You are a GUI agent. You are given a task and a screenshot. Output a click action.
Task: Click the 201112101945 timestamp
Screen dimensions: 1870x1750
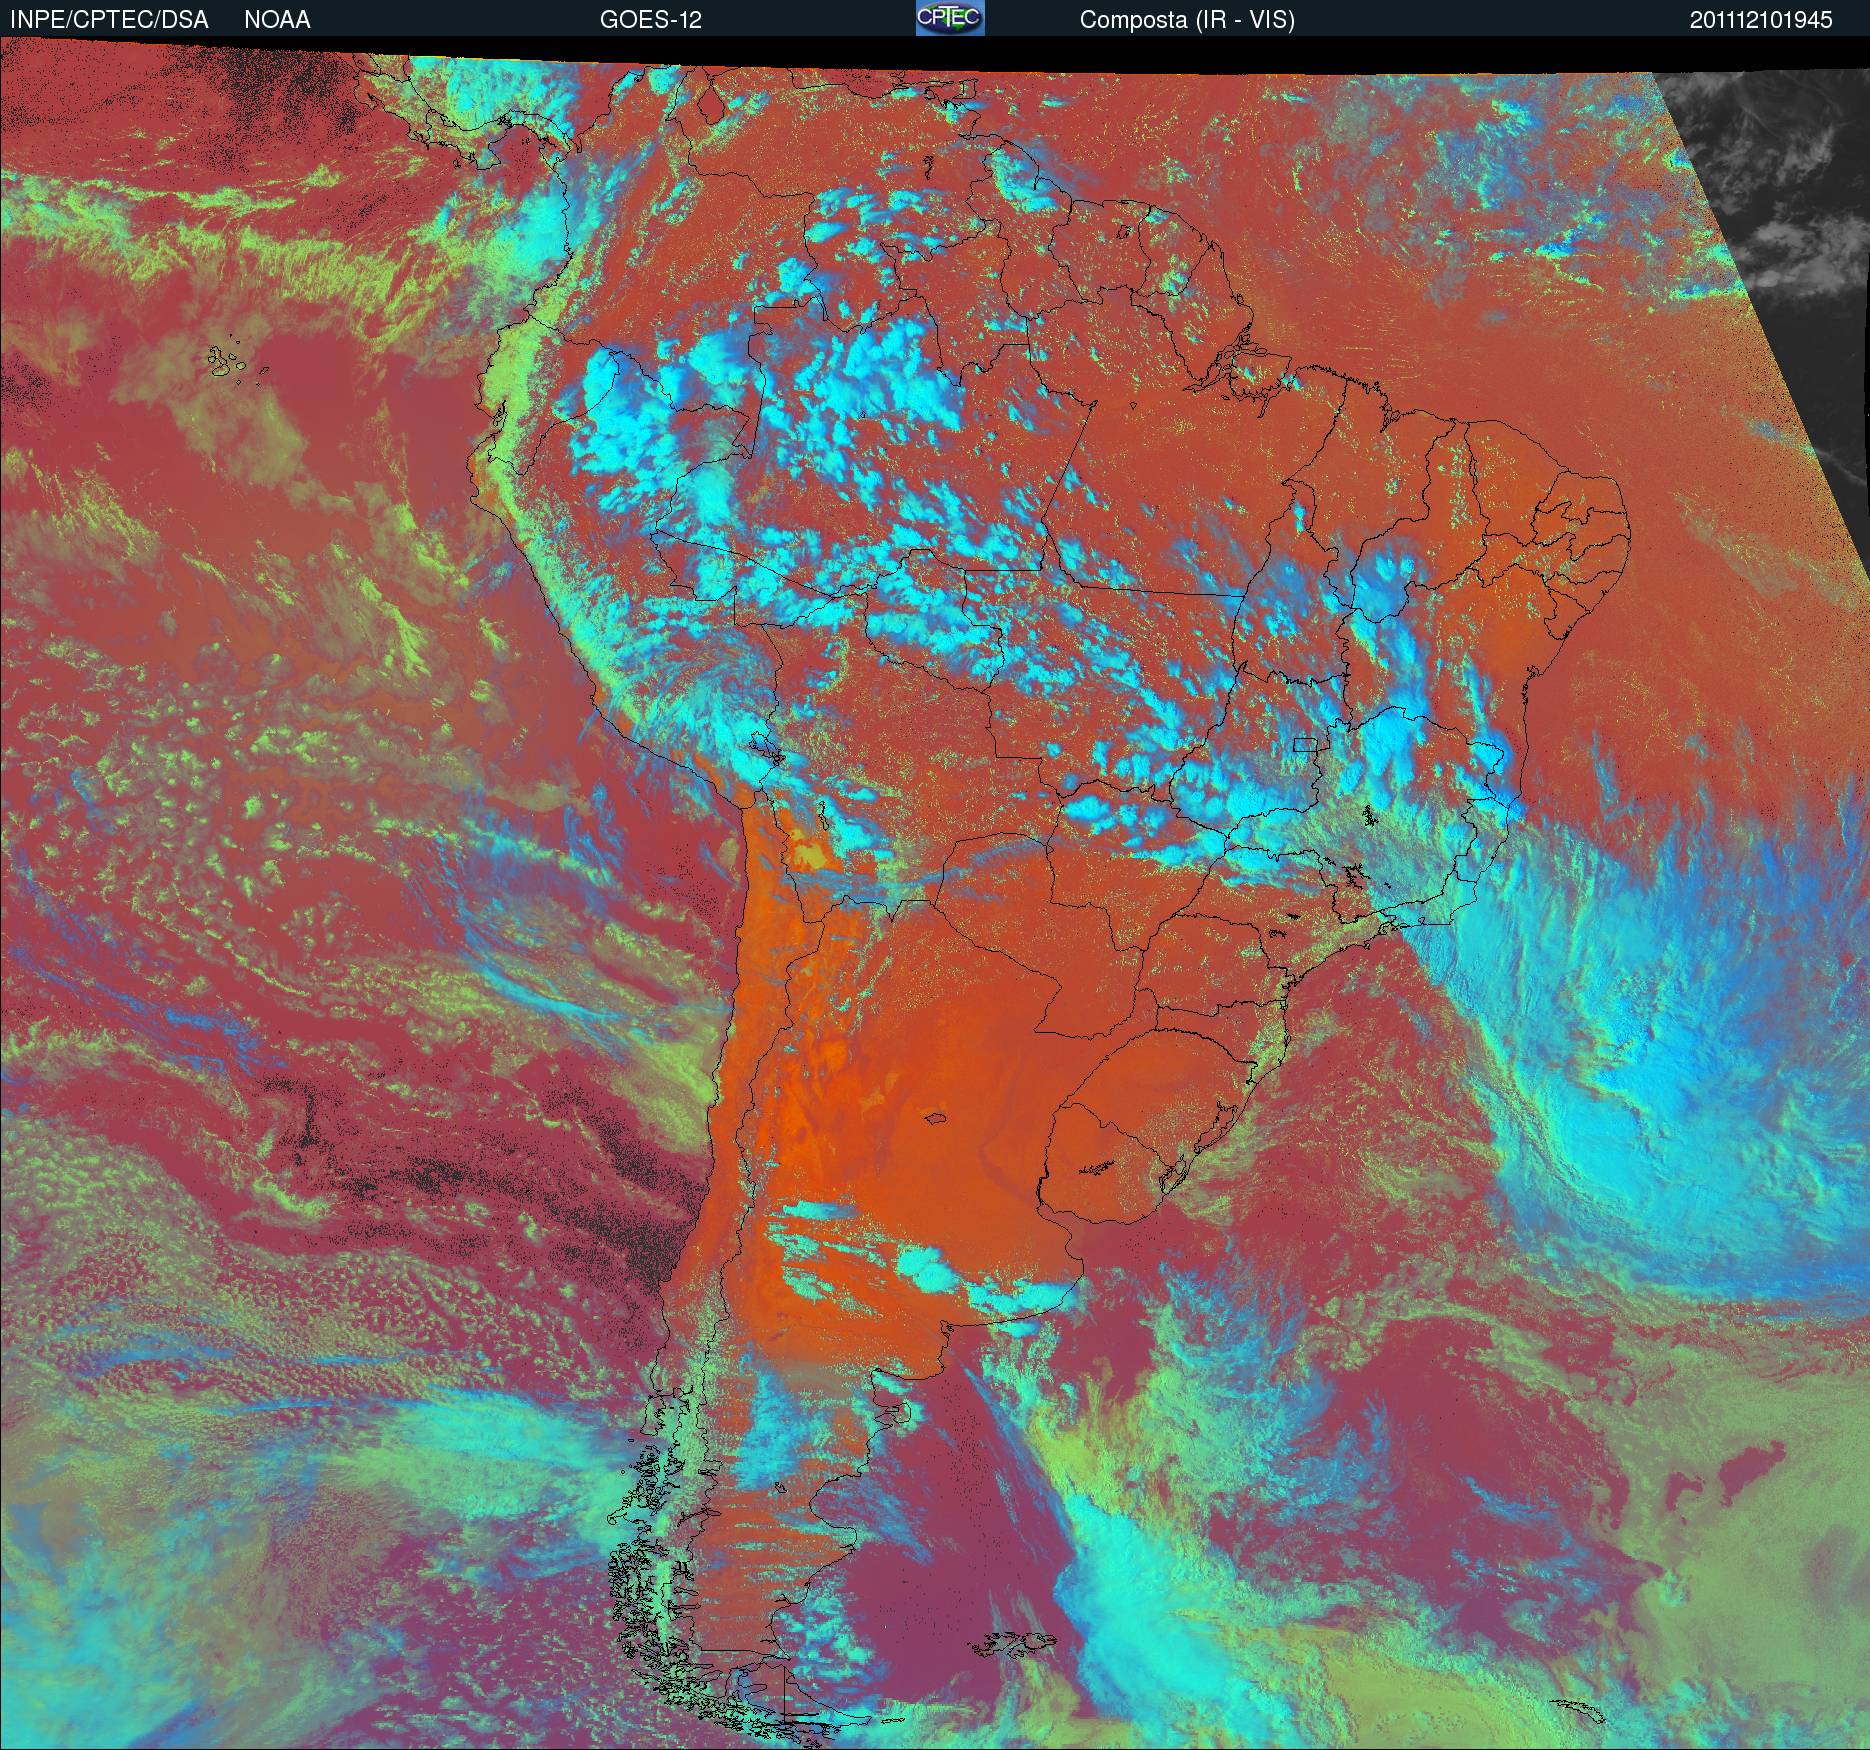pos(1761,20)
